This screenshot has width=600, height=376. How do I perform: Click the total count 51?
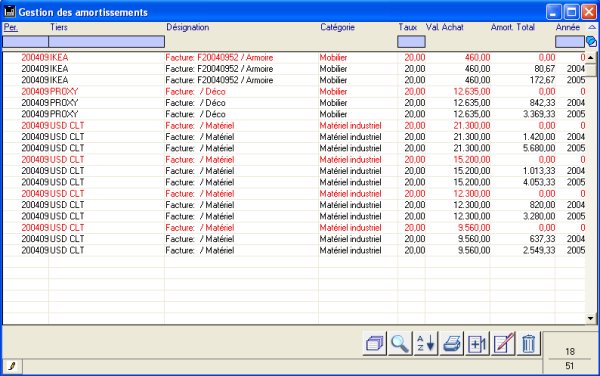click(570, 366)
